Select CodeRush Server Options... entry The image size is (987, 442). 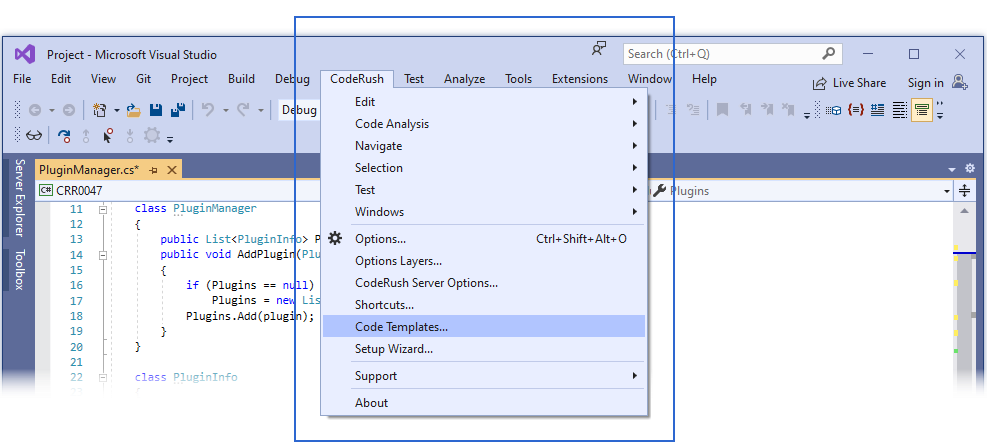(483, 283)
